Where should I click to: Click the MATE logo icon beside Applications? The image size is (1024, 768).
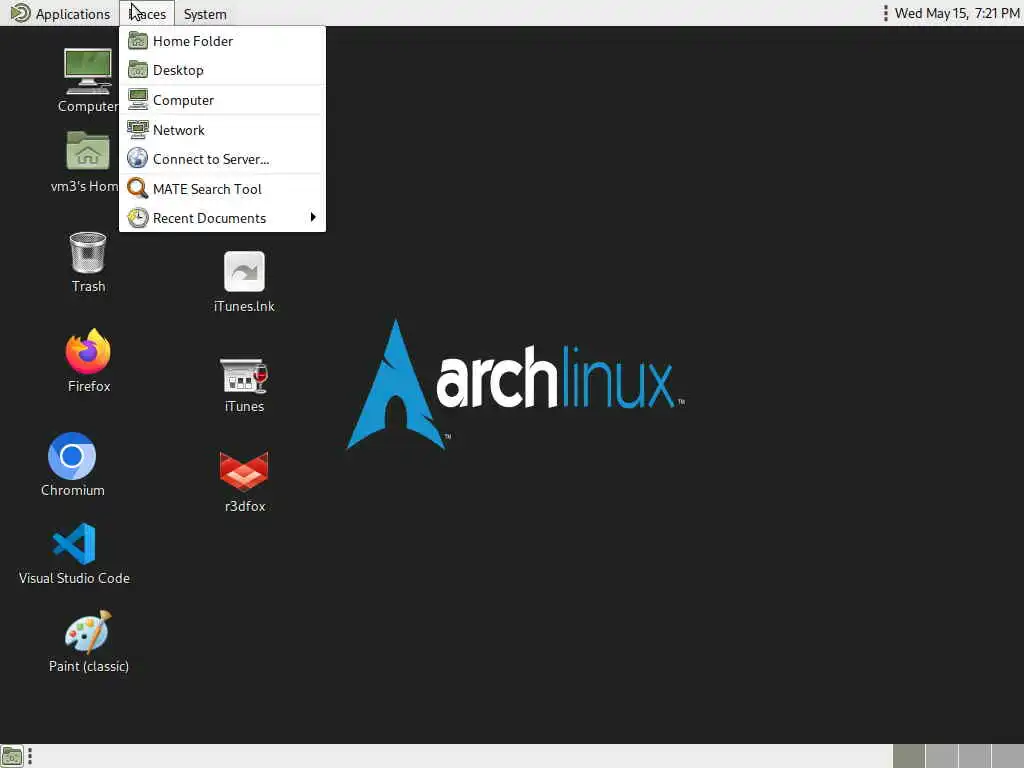(20, 13)
